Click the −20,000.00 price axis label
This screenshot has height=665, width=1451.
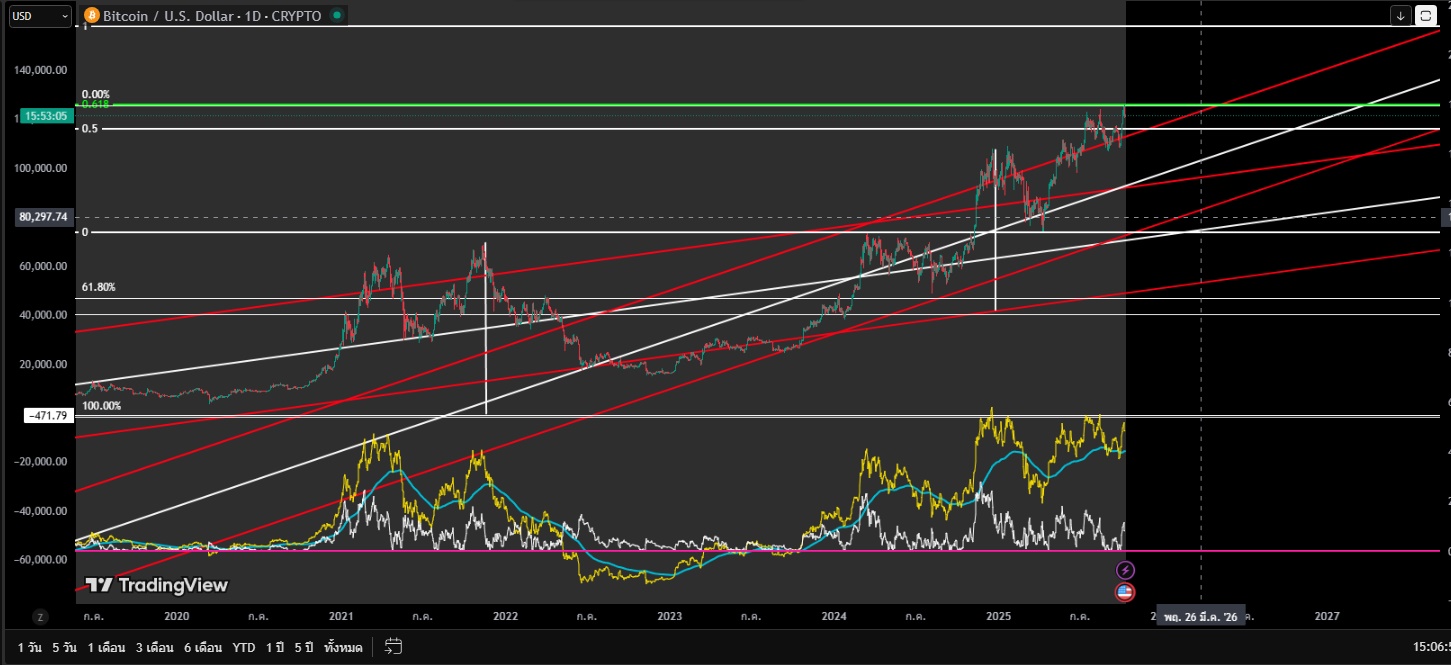click(x=41, y=462)
